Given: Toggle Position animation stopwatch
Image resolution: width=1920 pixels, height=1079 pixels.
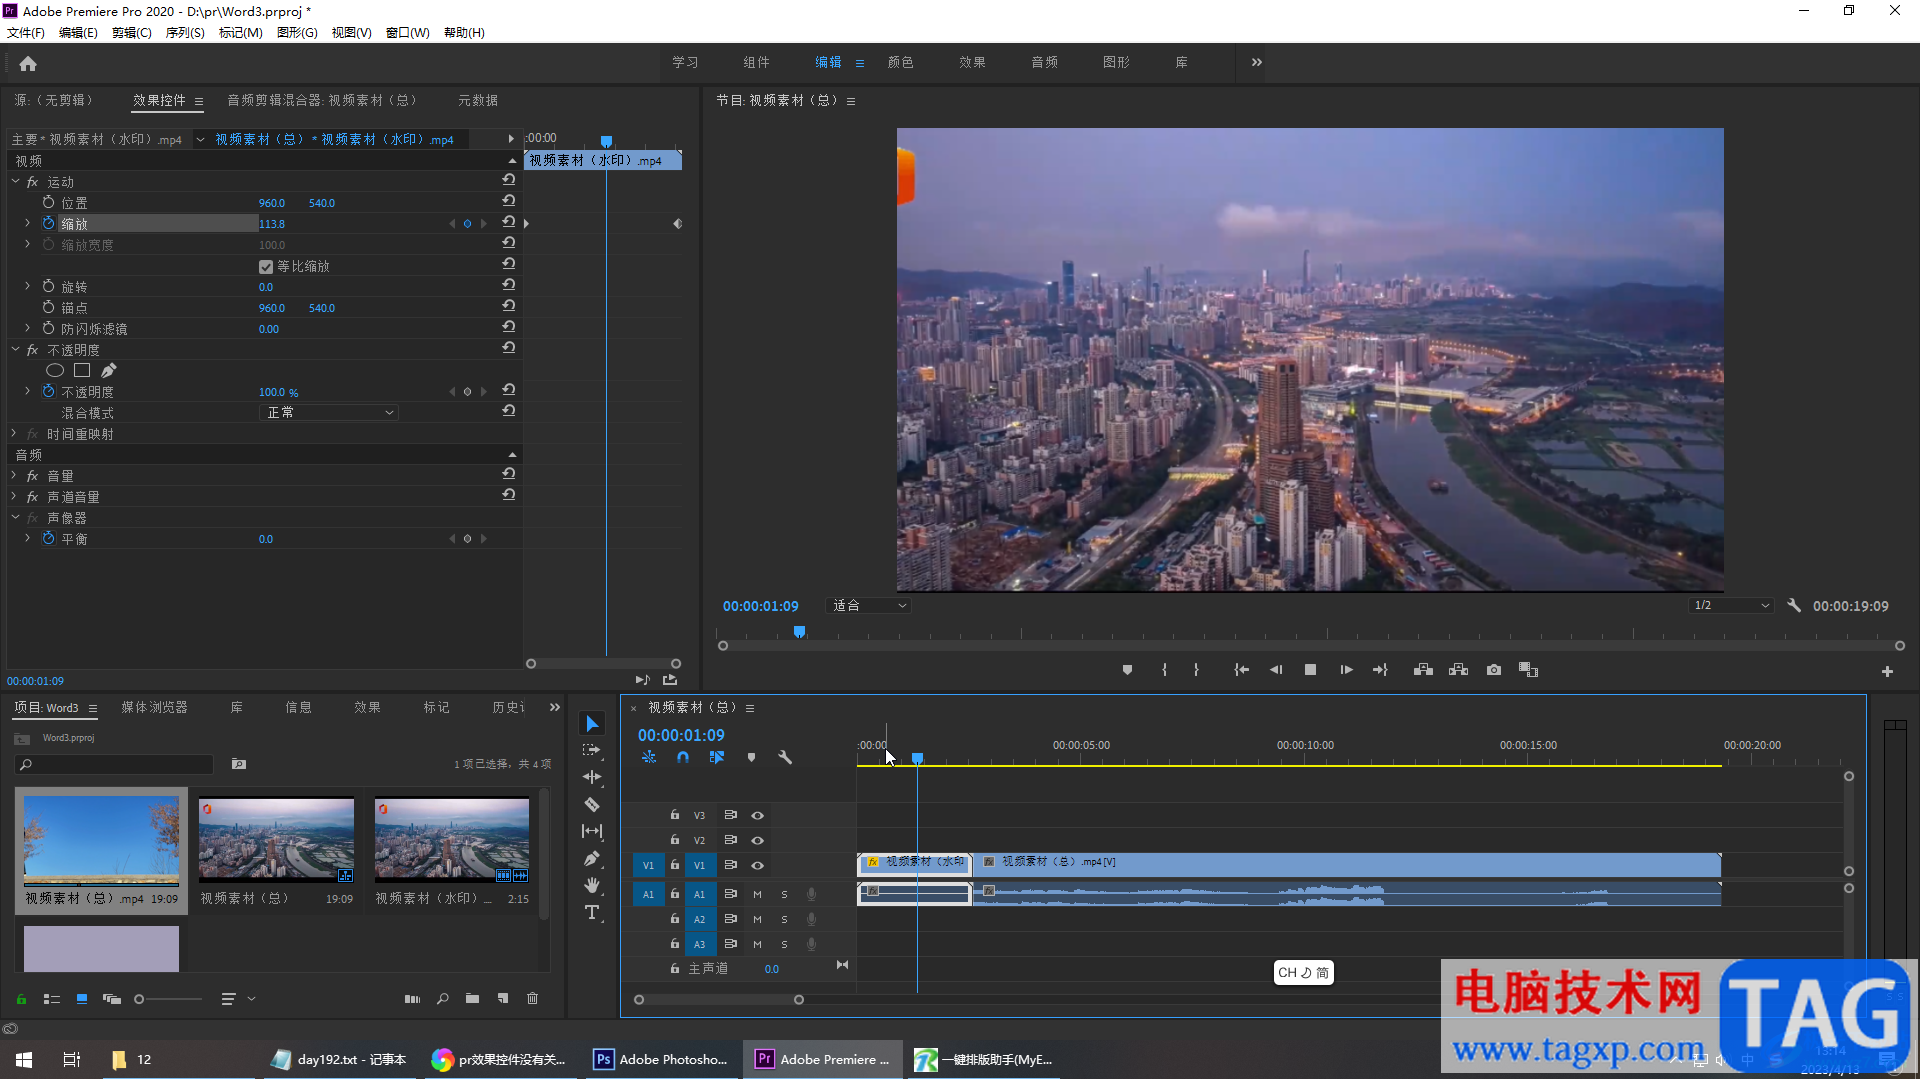Looking at the screenshot, I should click(48, 202).
